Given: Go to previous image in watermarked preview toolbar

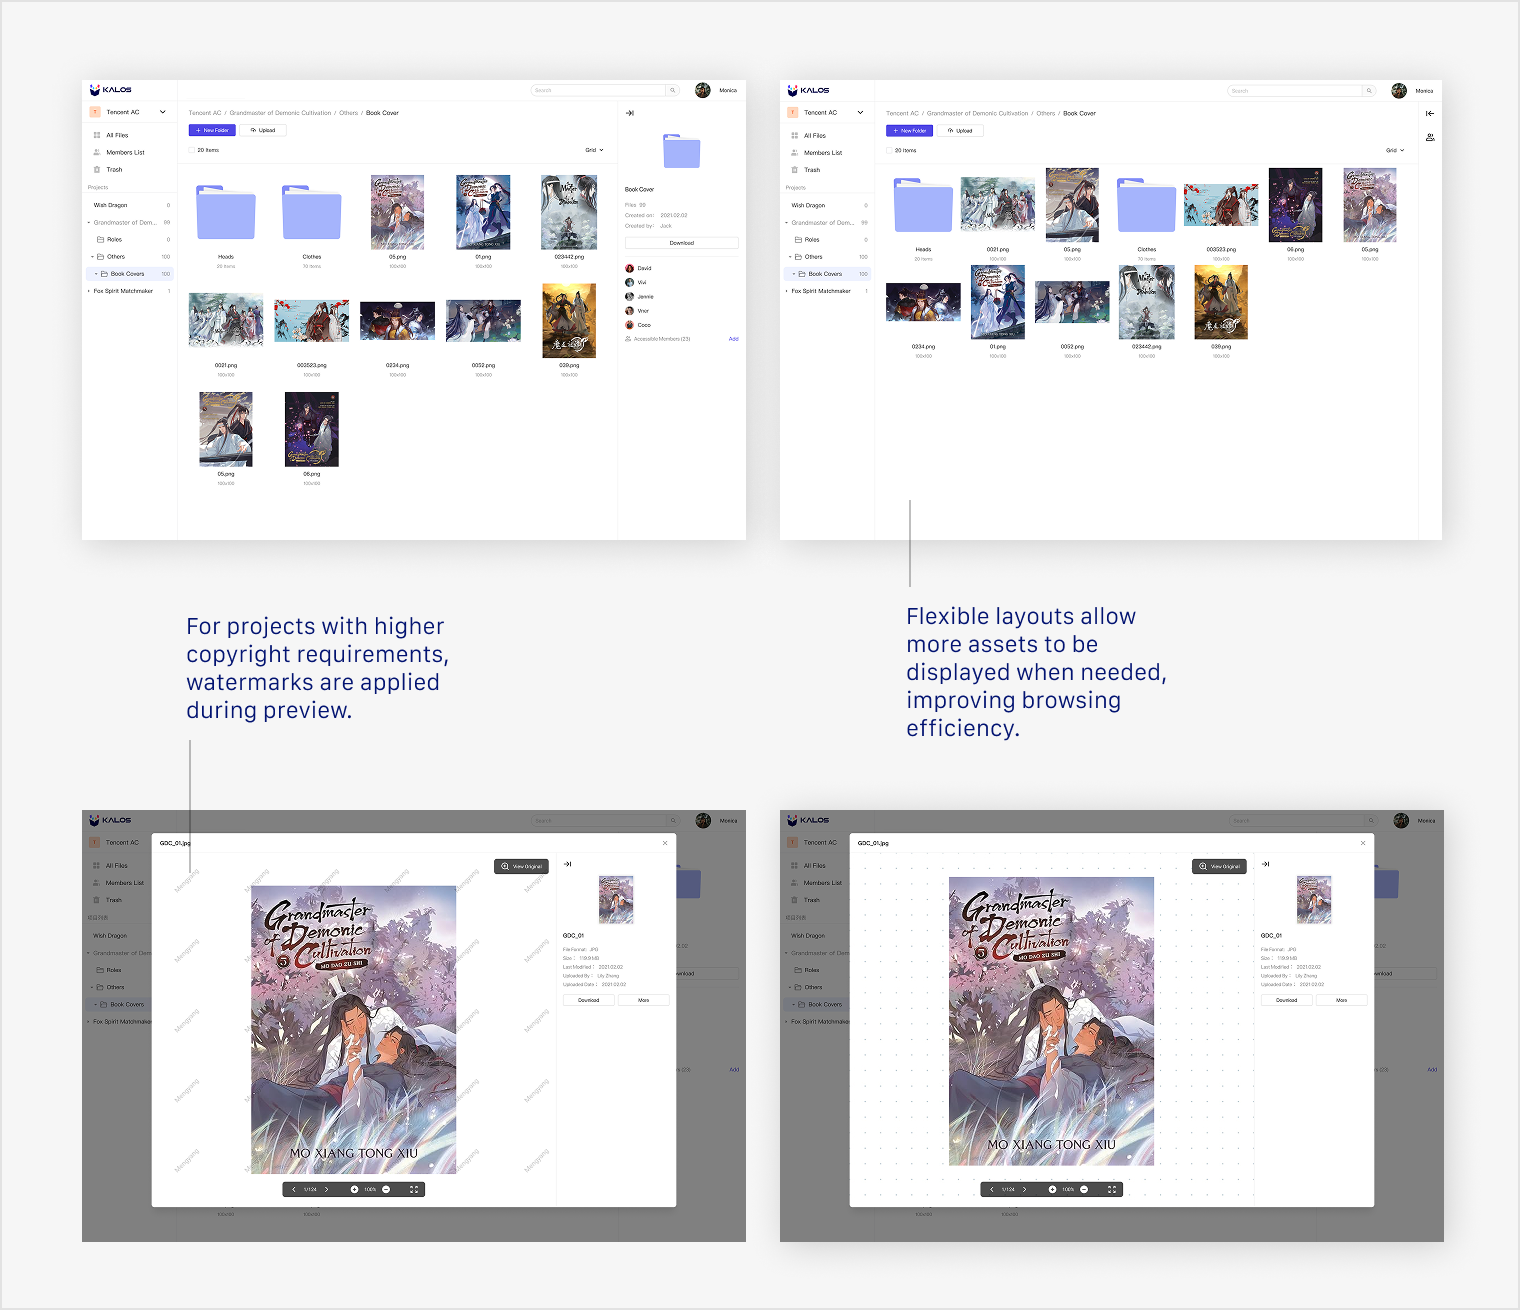Looking at the screenshot, I should (293, 1189).
